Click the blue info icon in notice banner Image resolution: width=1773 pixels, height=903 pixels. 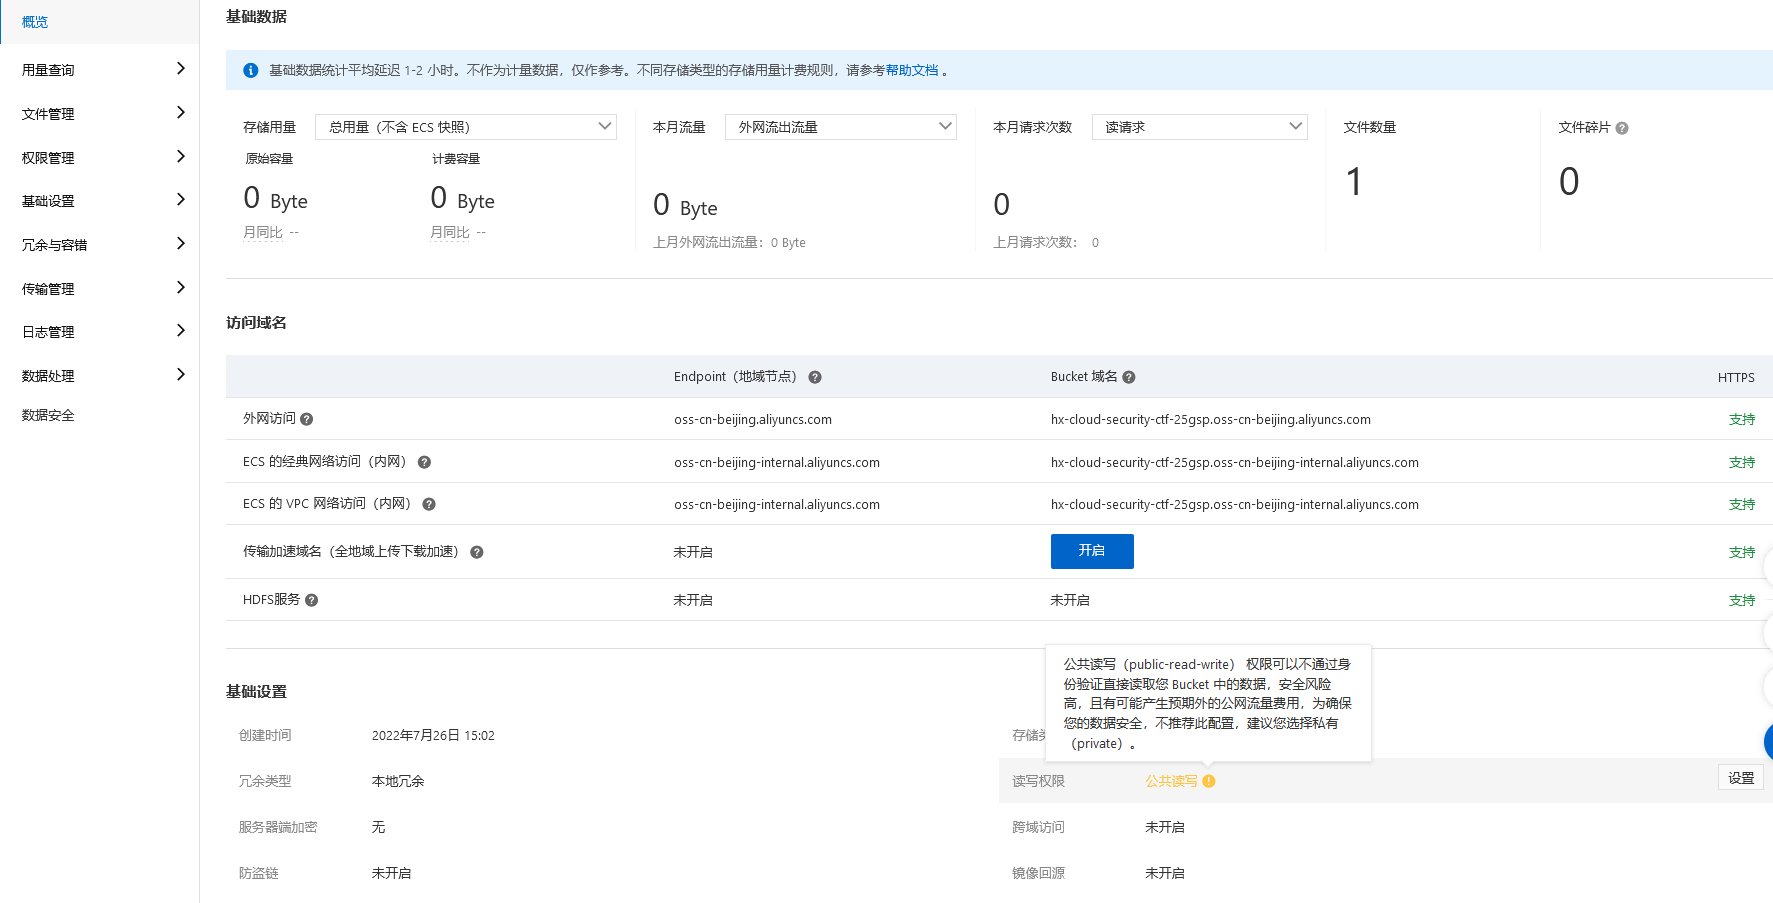(251, 70)
